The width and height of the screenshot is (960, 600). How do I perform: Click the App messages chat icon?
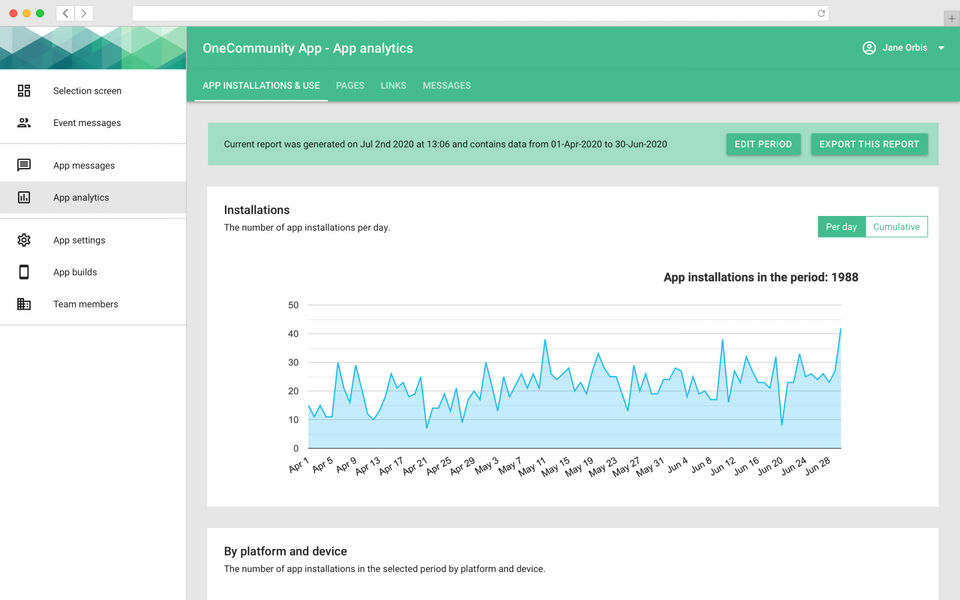(24, 166)
